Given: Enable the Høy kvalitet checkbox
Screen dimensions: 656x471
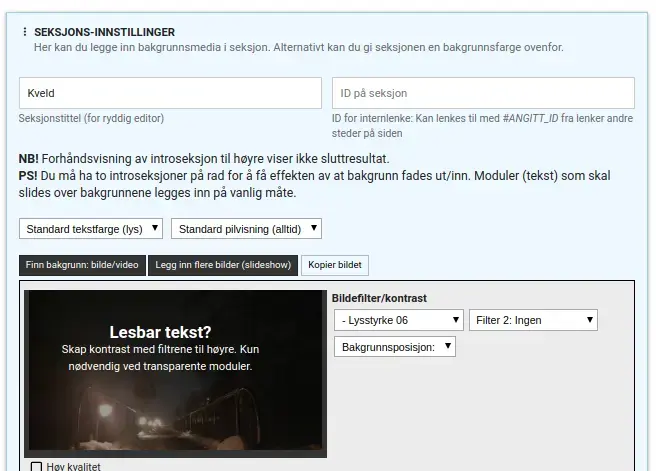Looking at the screenshot, I should click(x=37, y=467).
